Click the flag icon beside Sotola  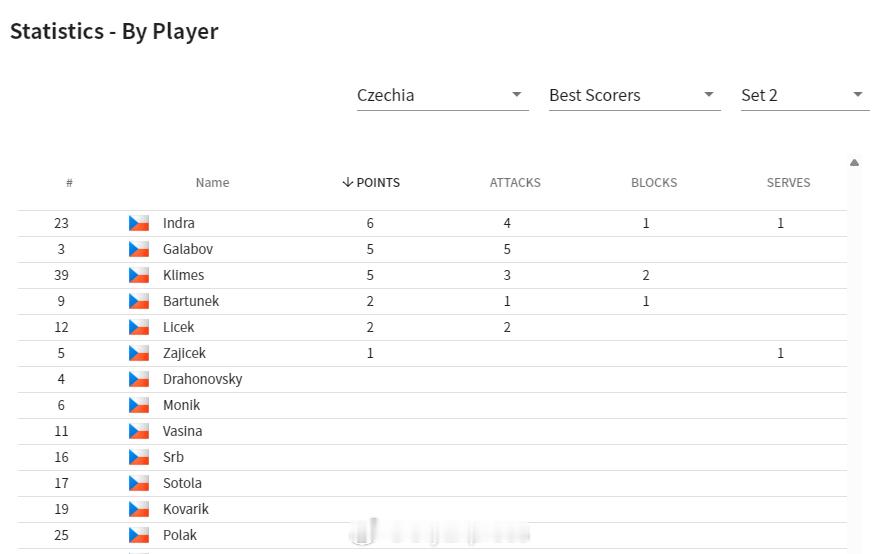tap(139, 484)
